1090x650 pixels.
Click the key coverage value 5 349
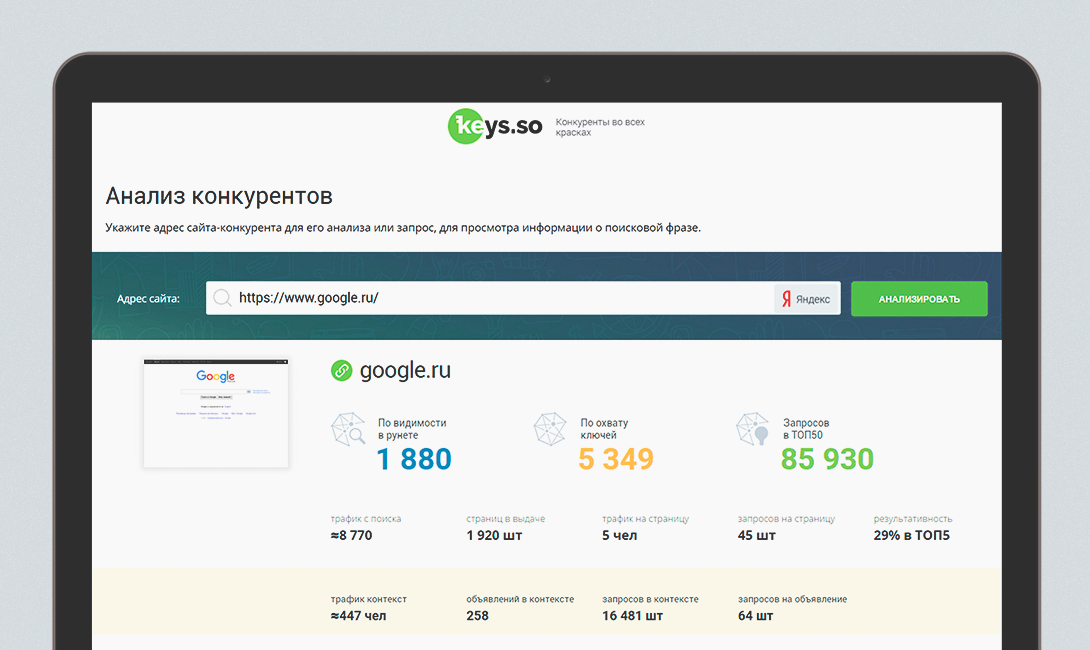tap(616, 459)
